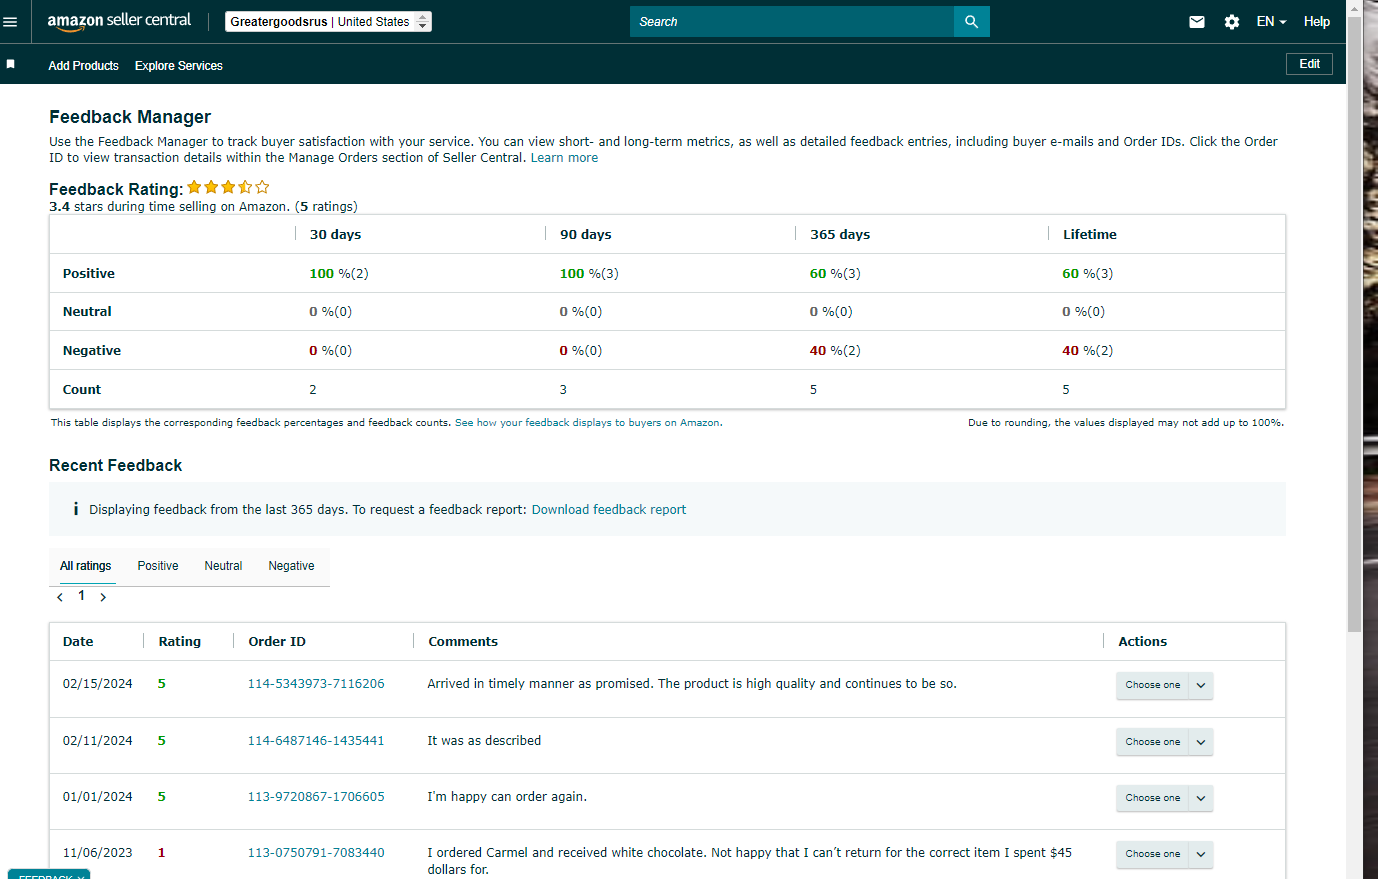Click the Order ID column header

[x=277, y=642]
